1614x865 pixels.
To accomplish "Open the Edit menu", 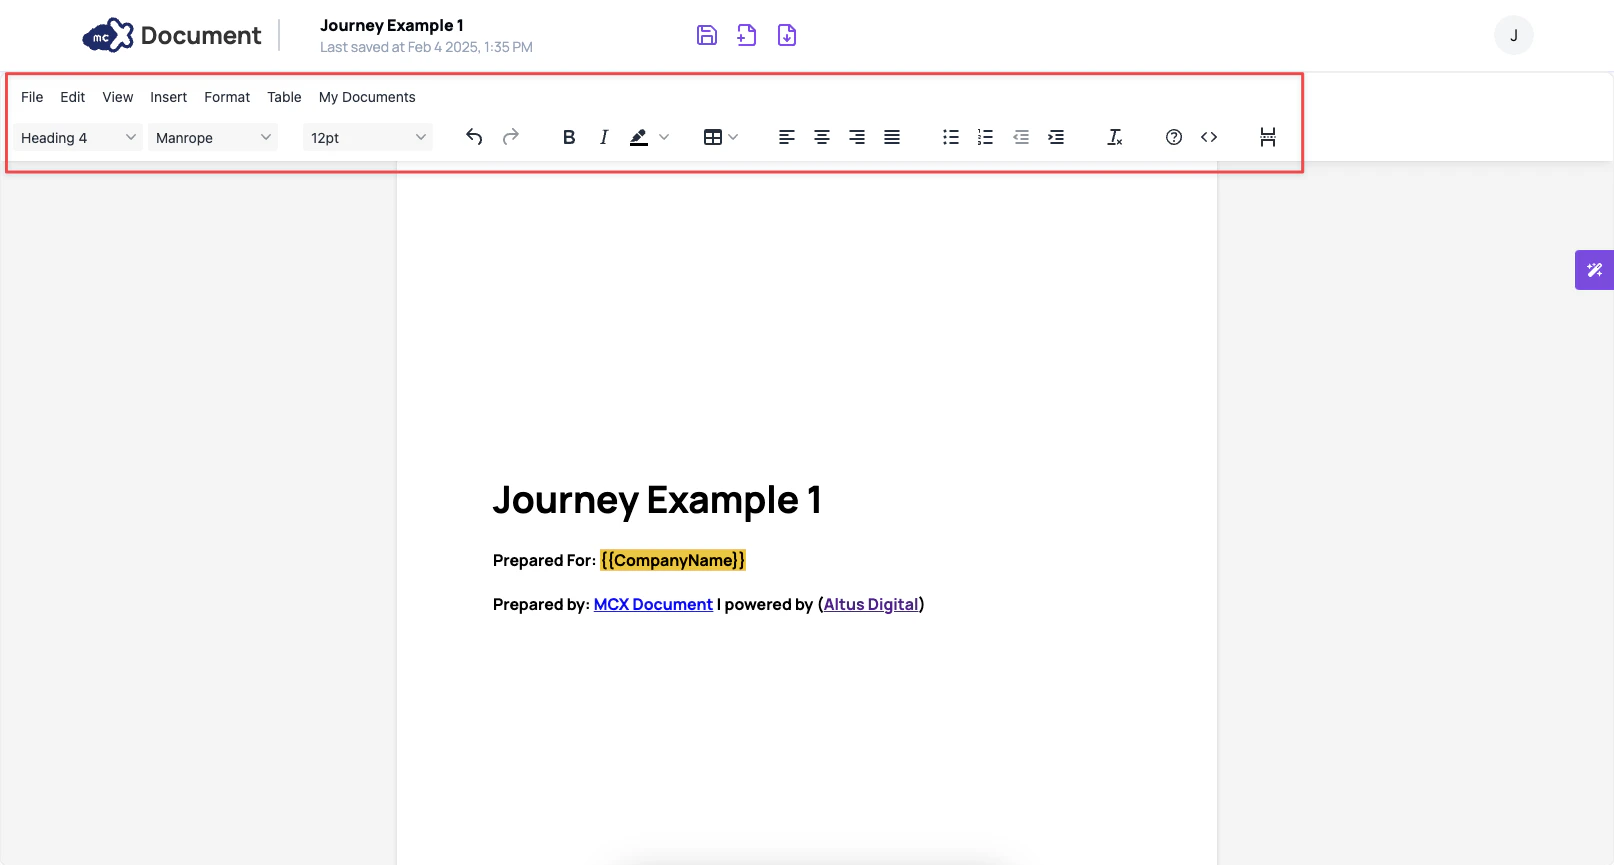I will [73, 97].
